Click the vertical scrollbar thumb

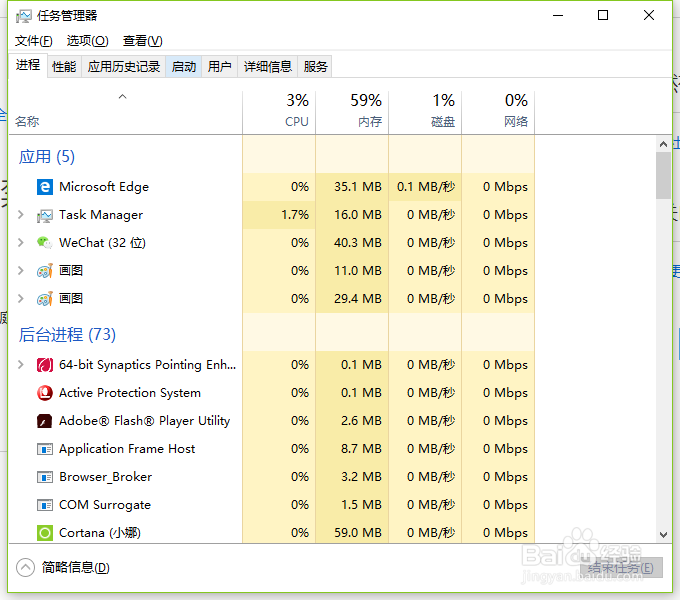(x=663, y=176)
